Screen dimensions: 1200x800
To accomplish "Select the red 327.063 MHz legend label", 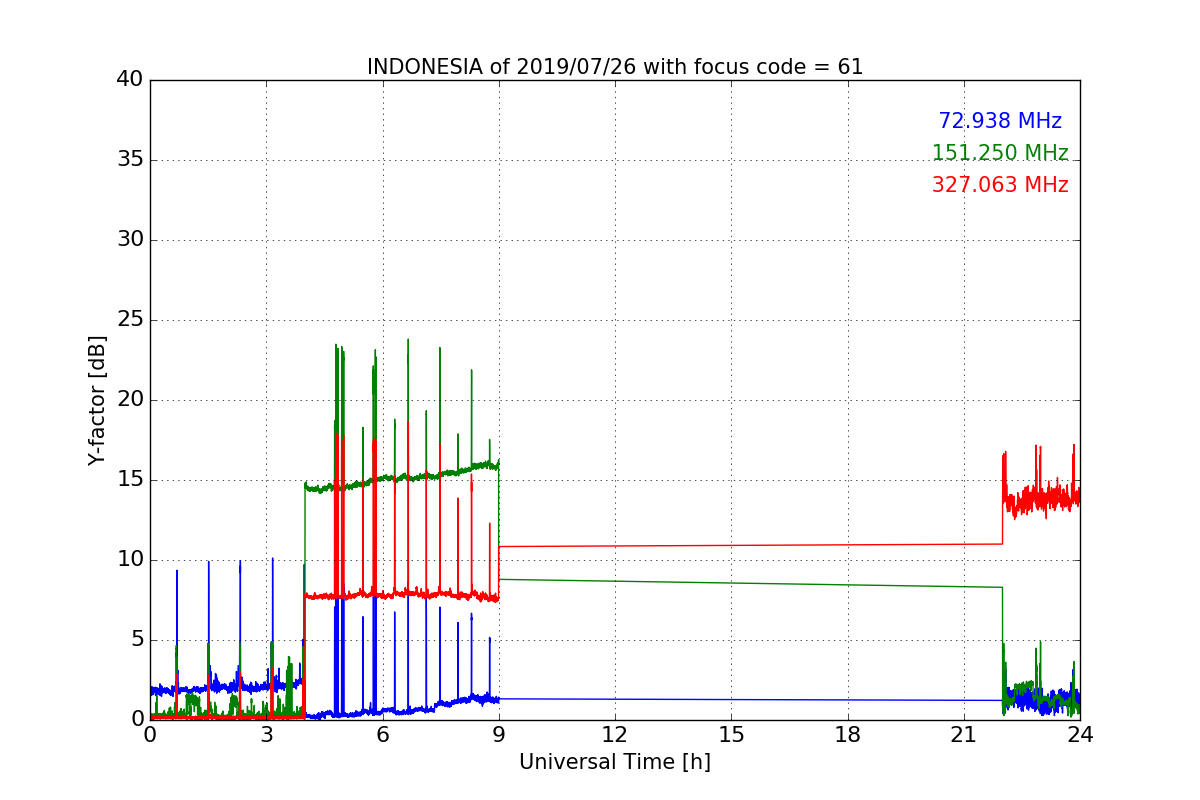I will 1000,185.
